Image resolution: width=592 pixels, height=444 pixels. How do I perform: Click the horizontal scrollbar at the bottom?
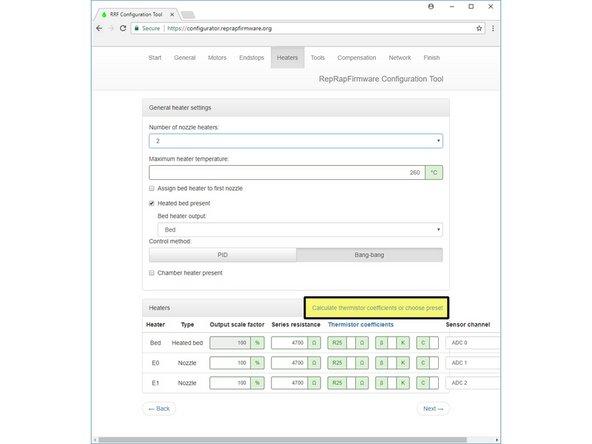point(282,440)
